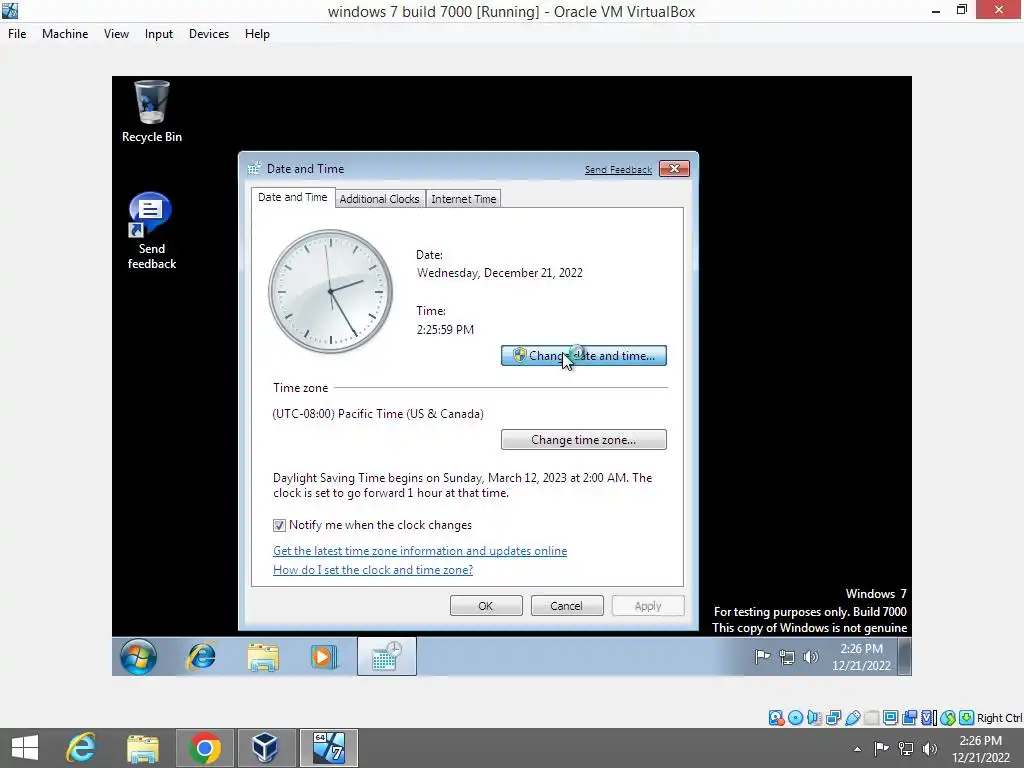
Task: Open the VirtualBox Manager cube icon on host taskbar
Action: pyautogui.click(x=265, y=748)
